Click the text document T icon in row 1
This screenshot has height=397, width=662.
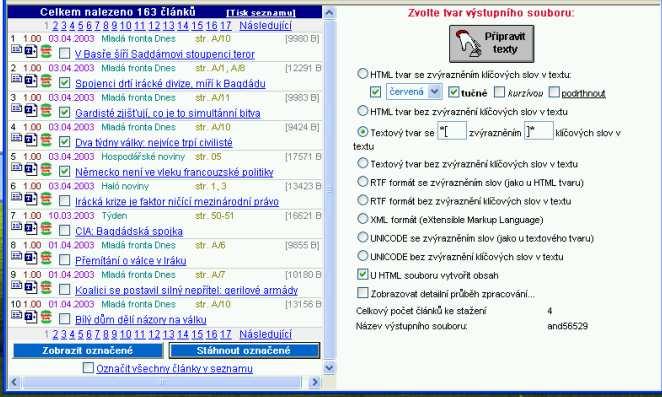31,51
